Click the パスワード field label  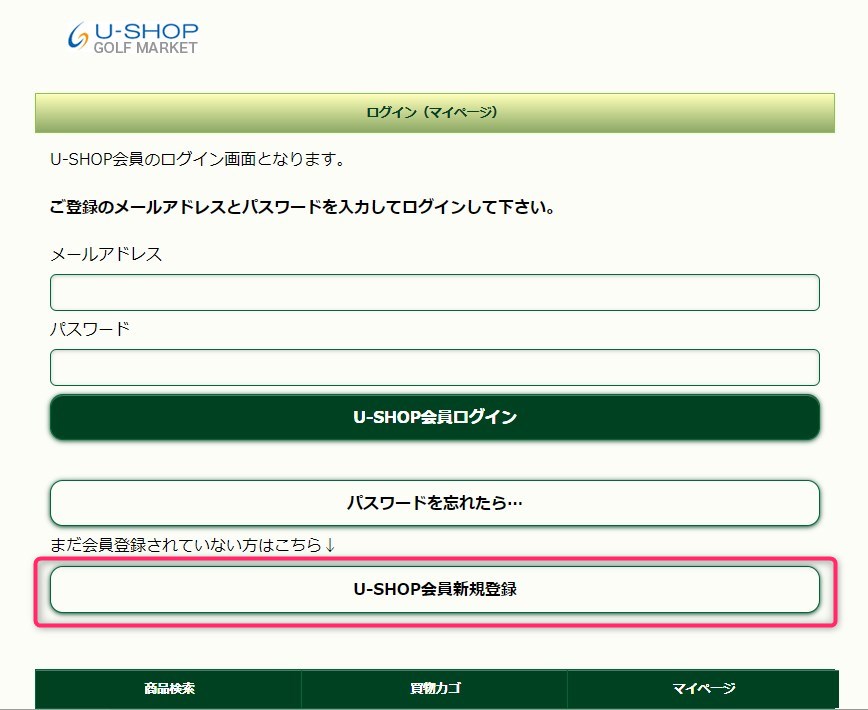90,329
